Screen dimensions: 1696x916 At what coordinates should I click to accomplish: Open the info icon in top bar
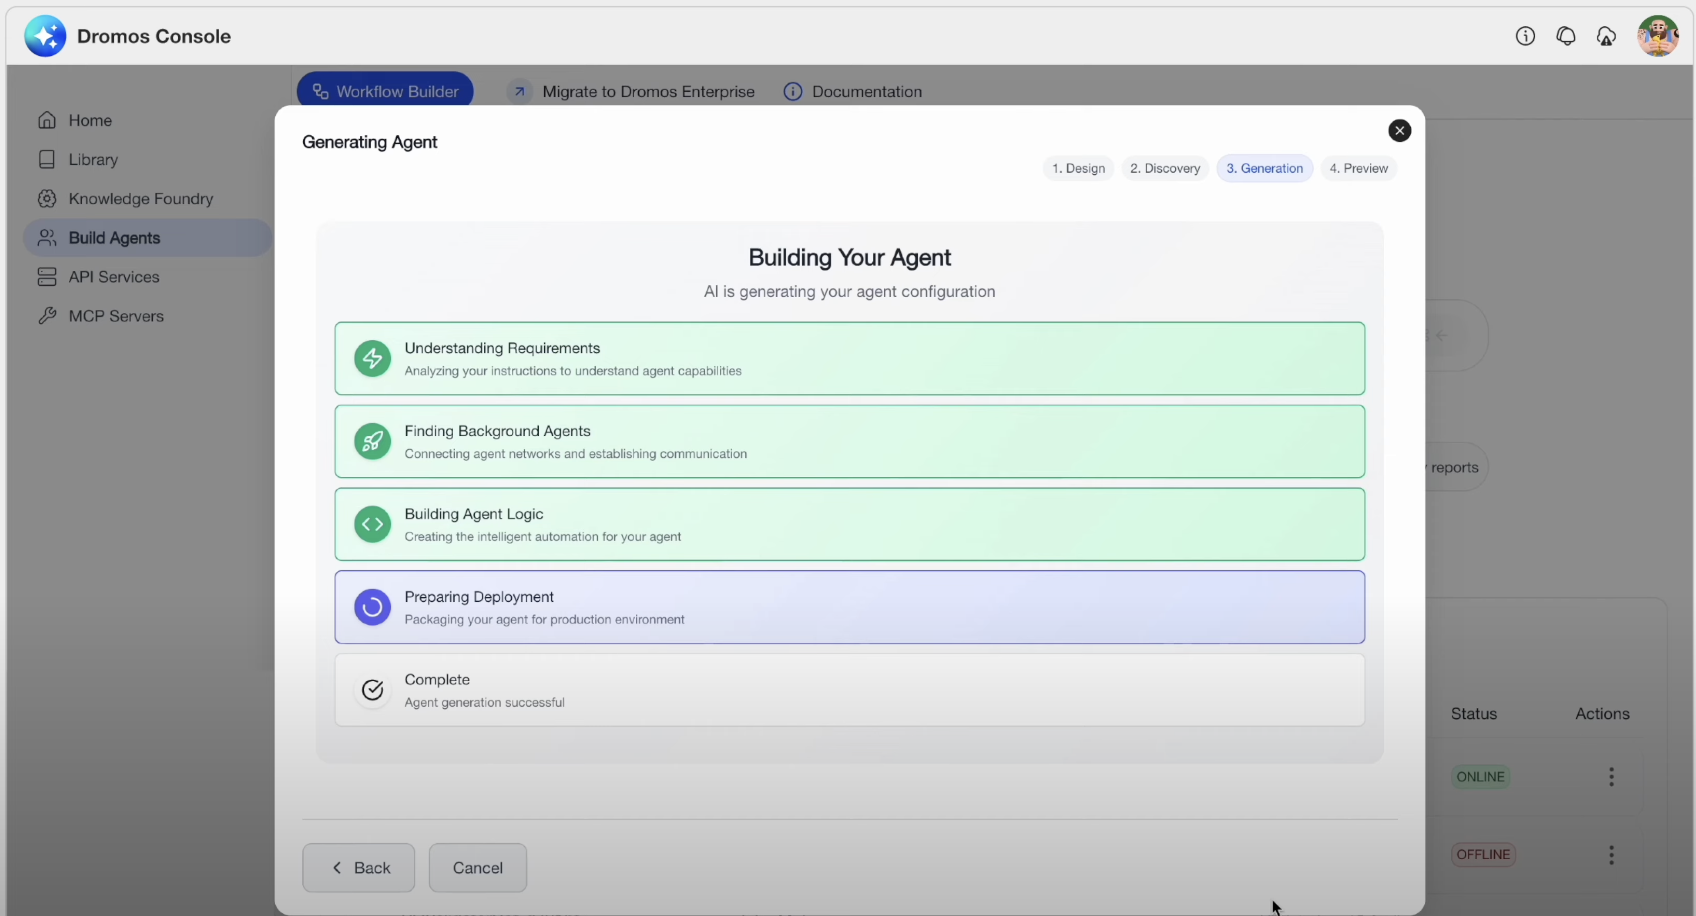click(1525, 37)
